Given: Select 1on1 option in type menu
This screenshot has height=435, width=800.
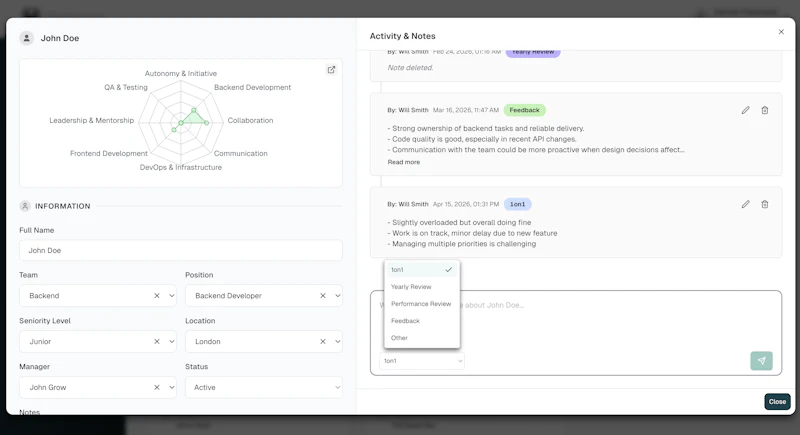Looking at the screenshot, I should pyautogui.click(x=421, y=270).
